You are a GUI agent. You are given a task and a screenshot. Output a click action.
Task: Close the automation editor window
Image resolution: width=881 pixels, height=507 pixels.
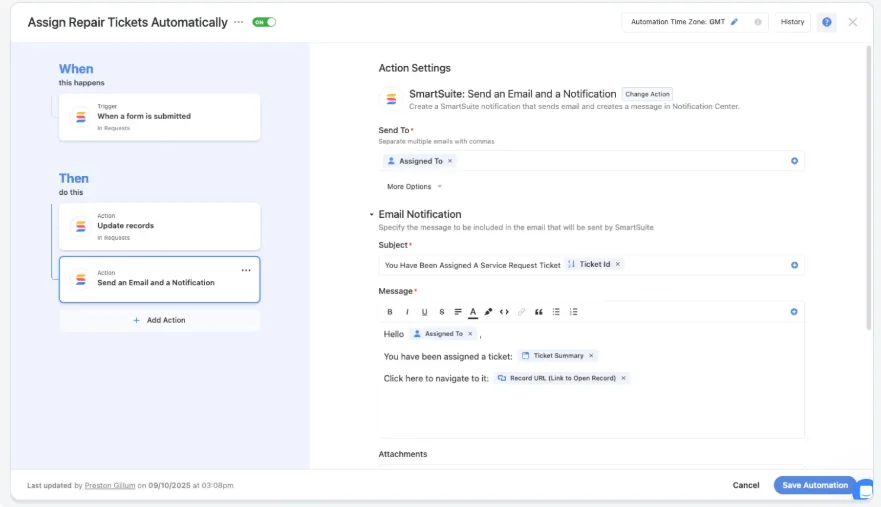pos(852,22)
